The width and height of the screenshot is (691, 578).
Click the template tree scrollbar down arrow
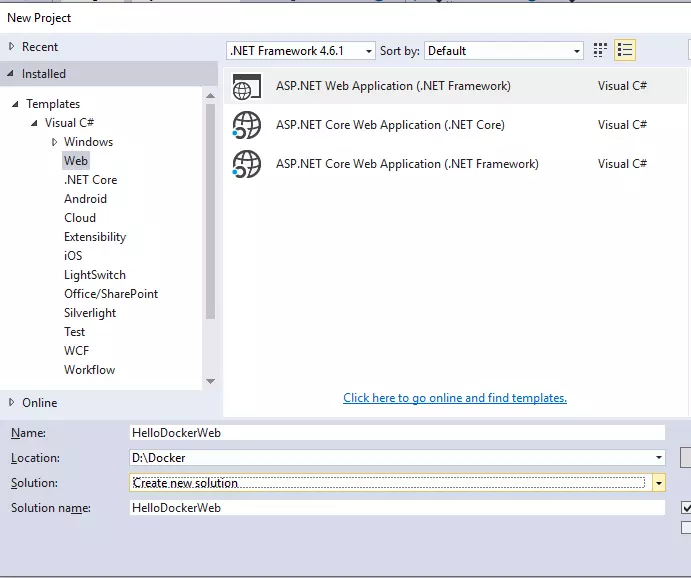(210, 381)
